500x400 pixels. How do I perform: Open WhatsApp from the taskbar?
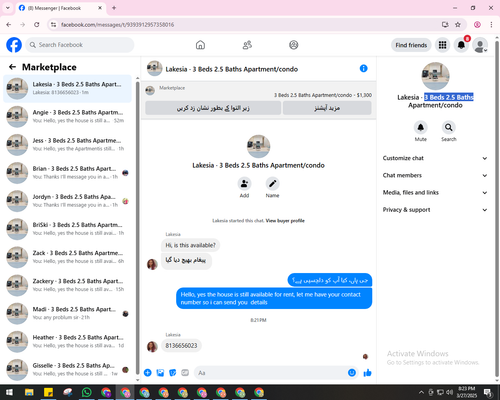click(87, 392)
